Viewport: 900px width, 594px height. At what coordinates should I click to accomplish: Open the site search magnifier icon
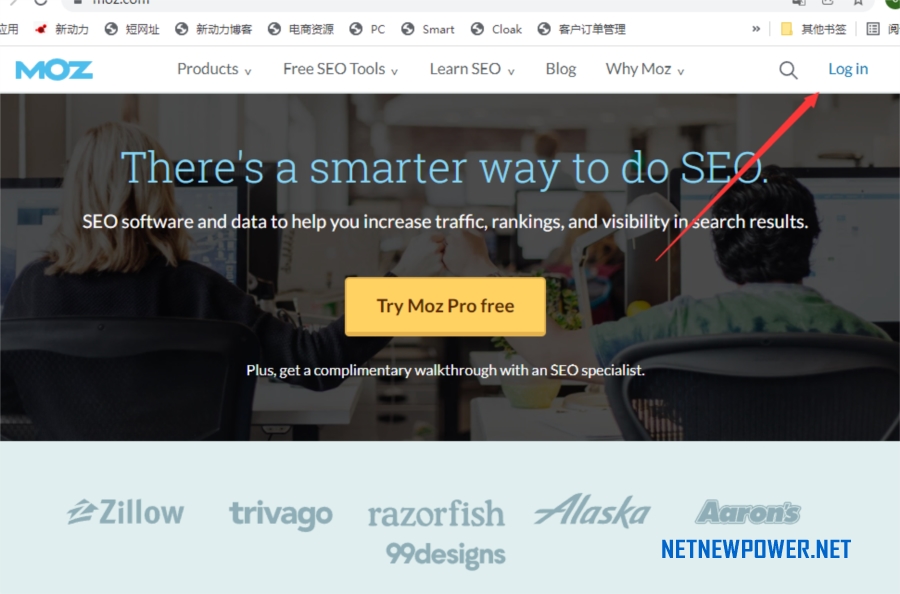click(788, 70)
